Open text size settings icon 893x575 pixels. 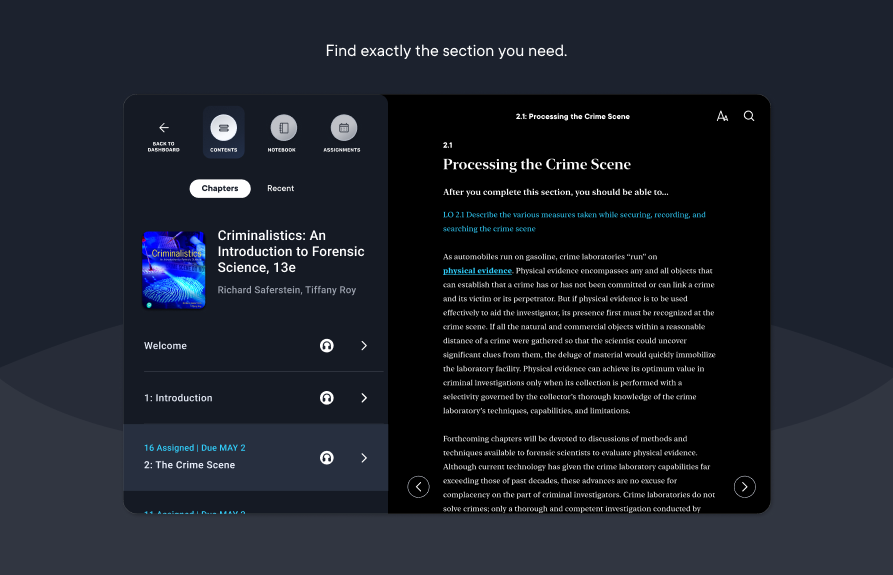(722, 116)
